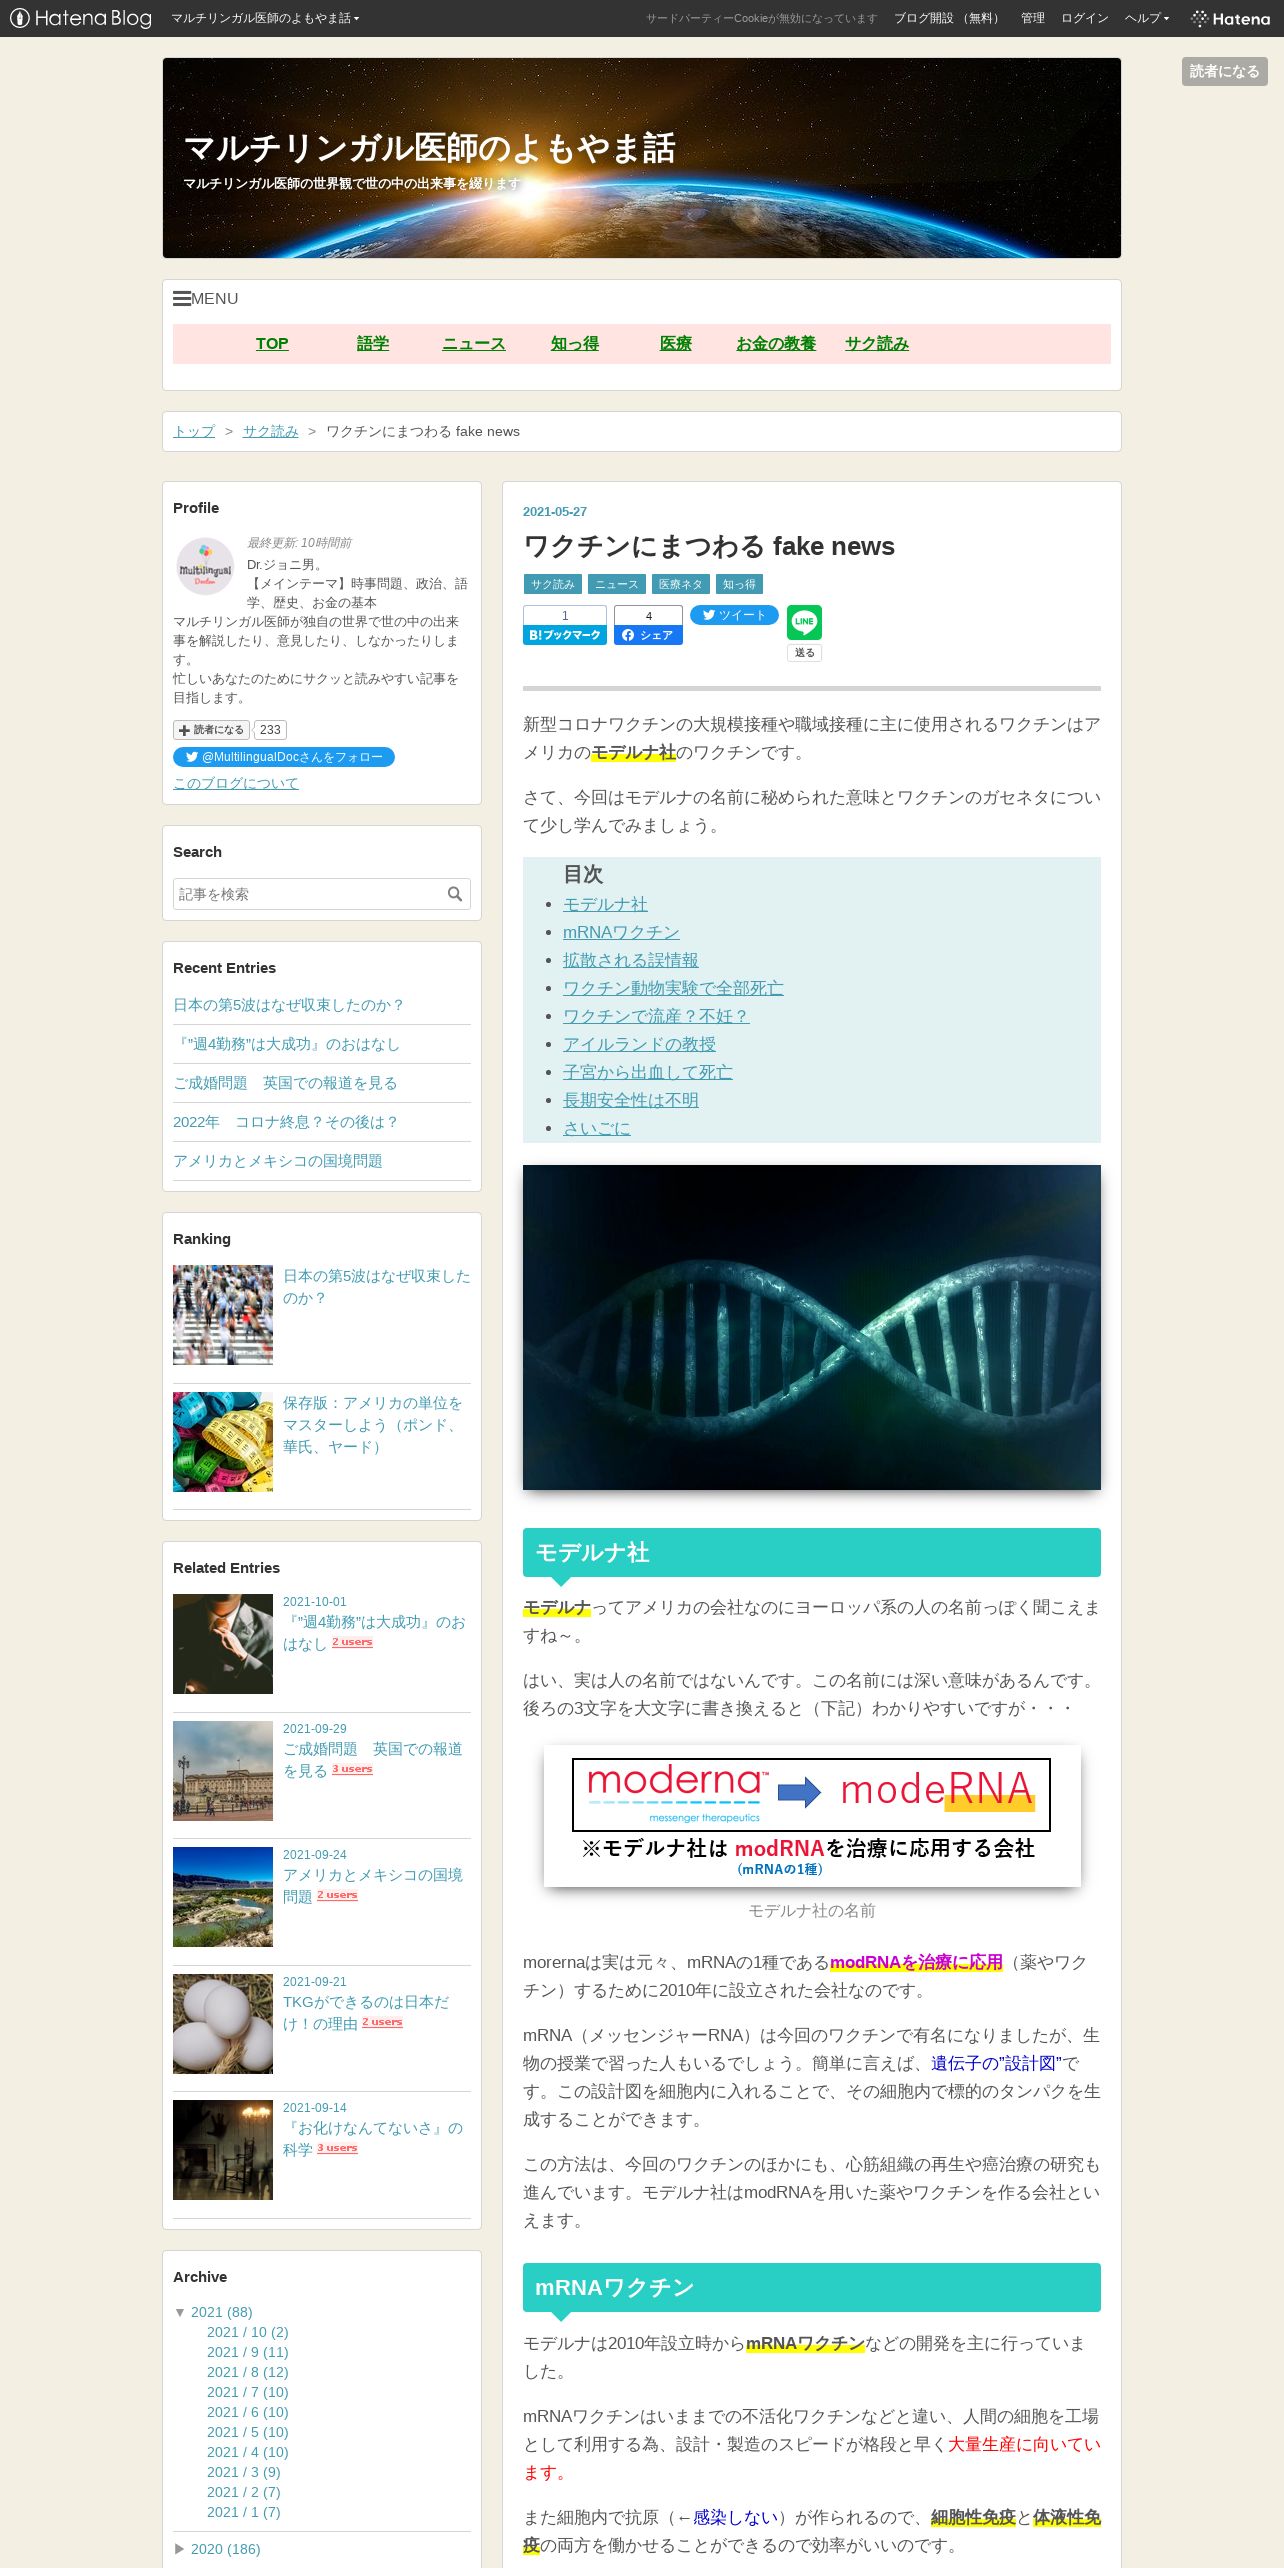Open the eggs thumbnail in Related Entries
Screen dimensions: 1284x2568
click(x=223, y=2024)
